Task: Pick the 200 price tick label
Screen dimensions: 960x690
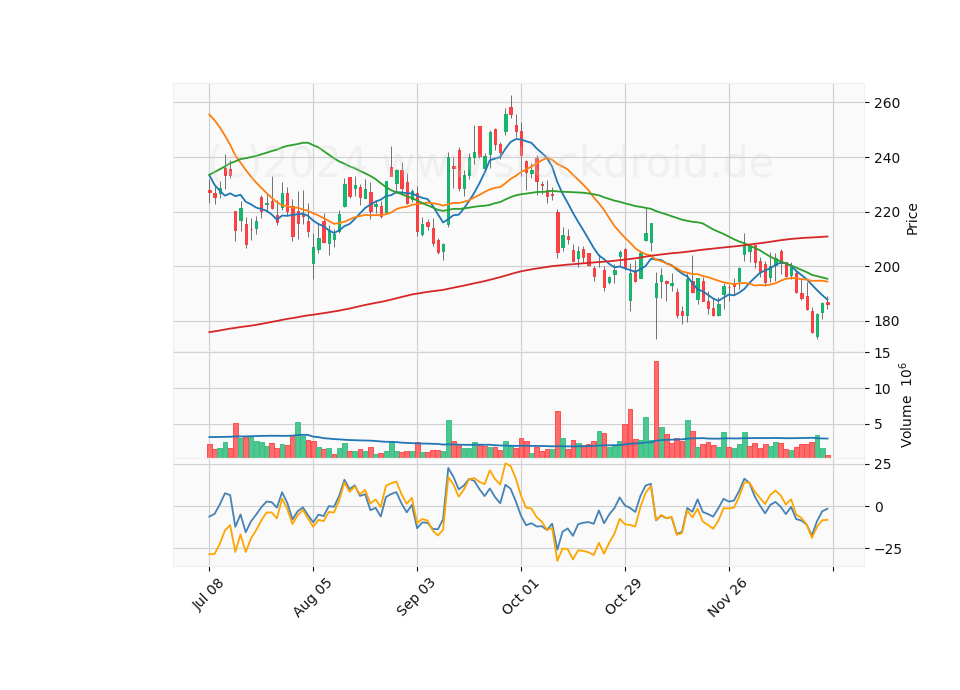Action: (x=888, y=267)
